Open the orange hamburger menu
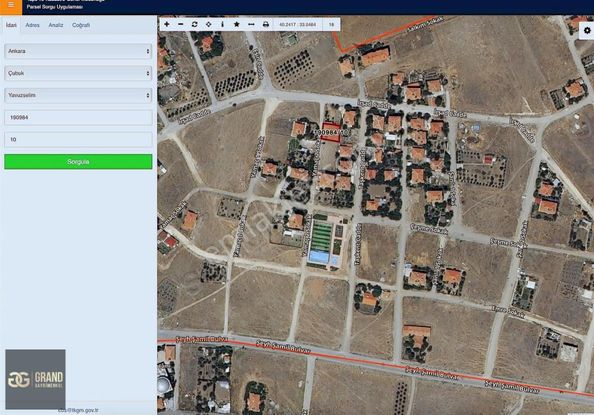 [x=11, y=5]
